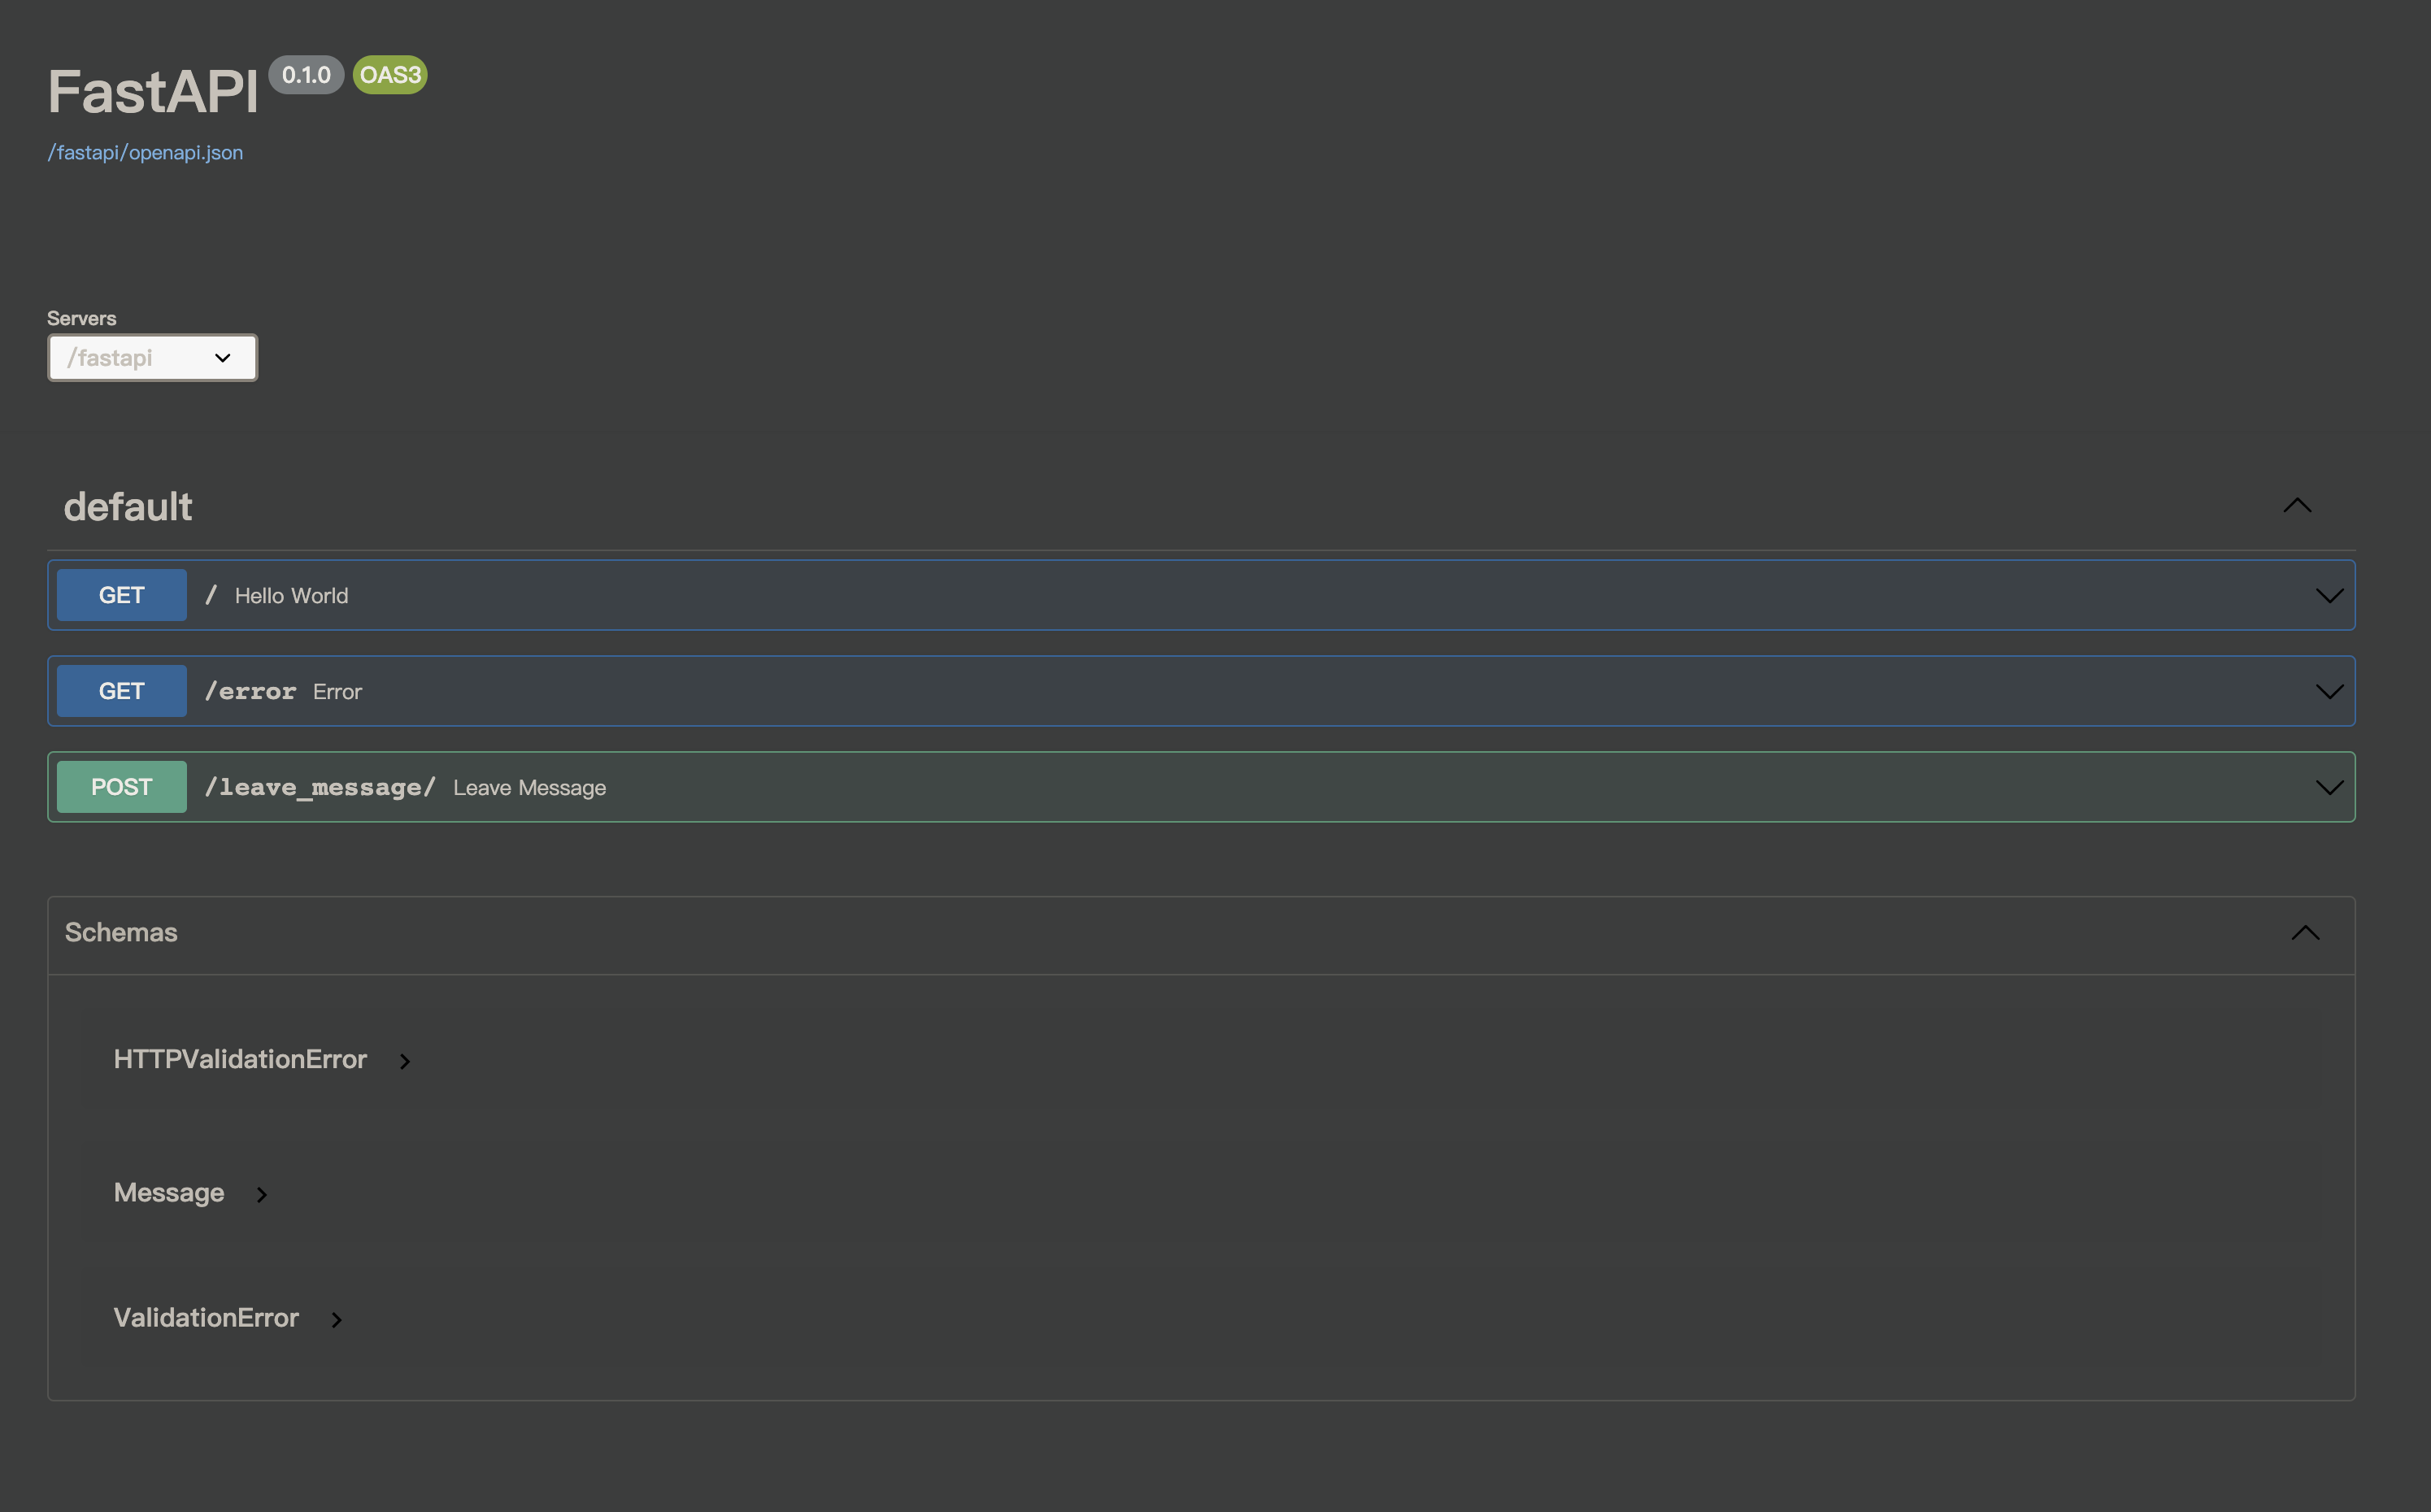Click the /leave_message/ path text
Screen dimensions: 2431x1512
point(320,788)
